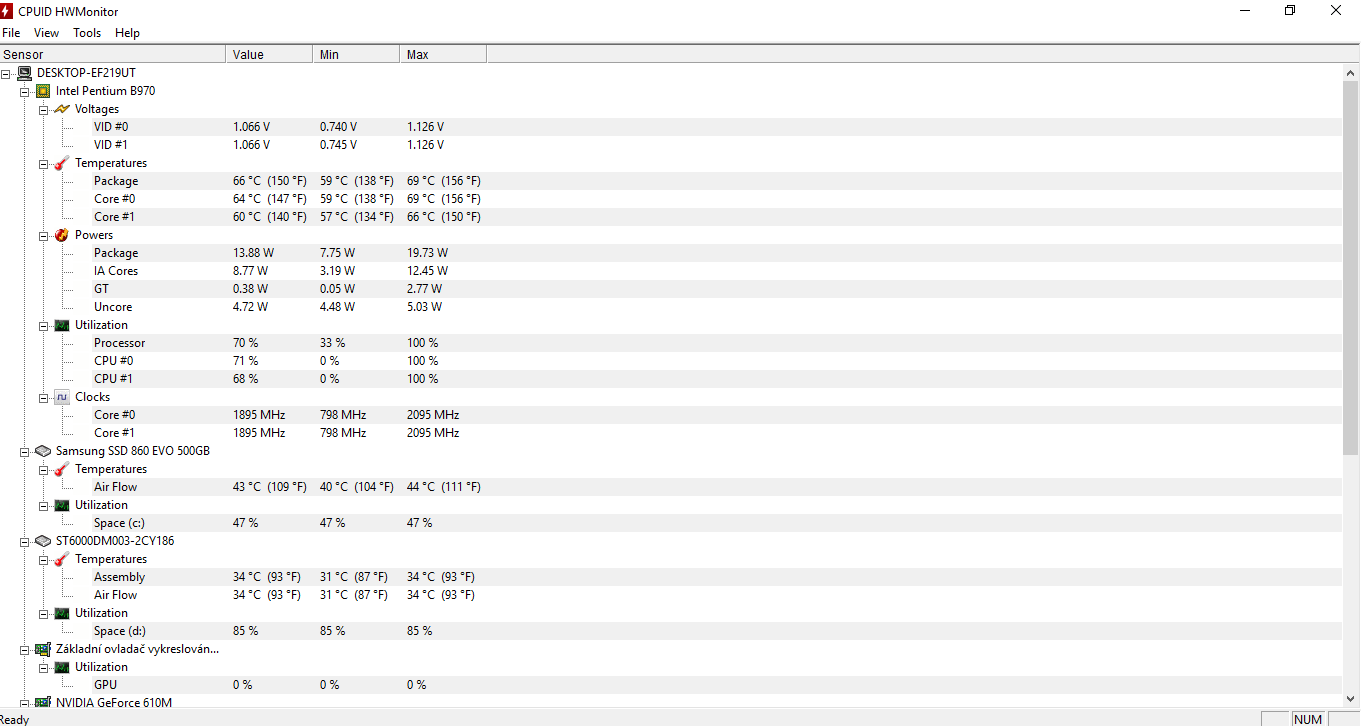
Task: Collapse the Voltages tree node
Action: tap(44, 109)
